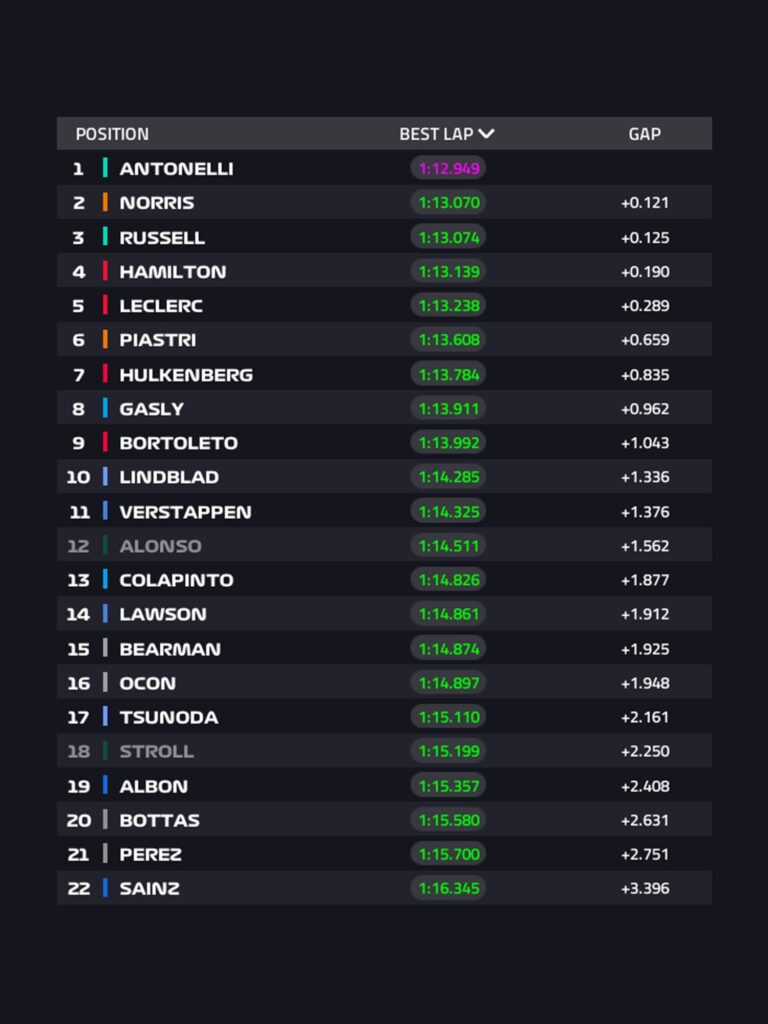Click Perez's +2.751 gap value

click(x=645, y=854)
